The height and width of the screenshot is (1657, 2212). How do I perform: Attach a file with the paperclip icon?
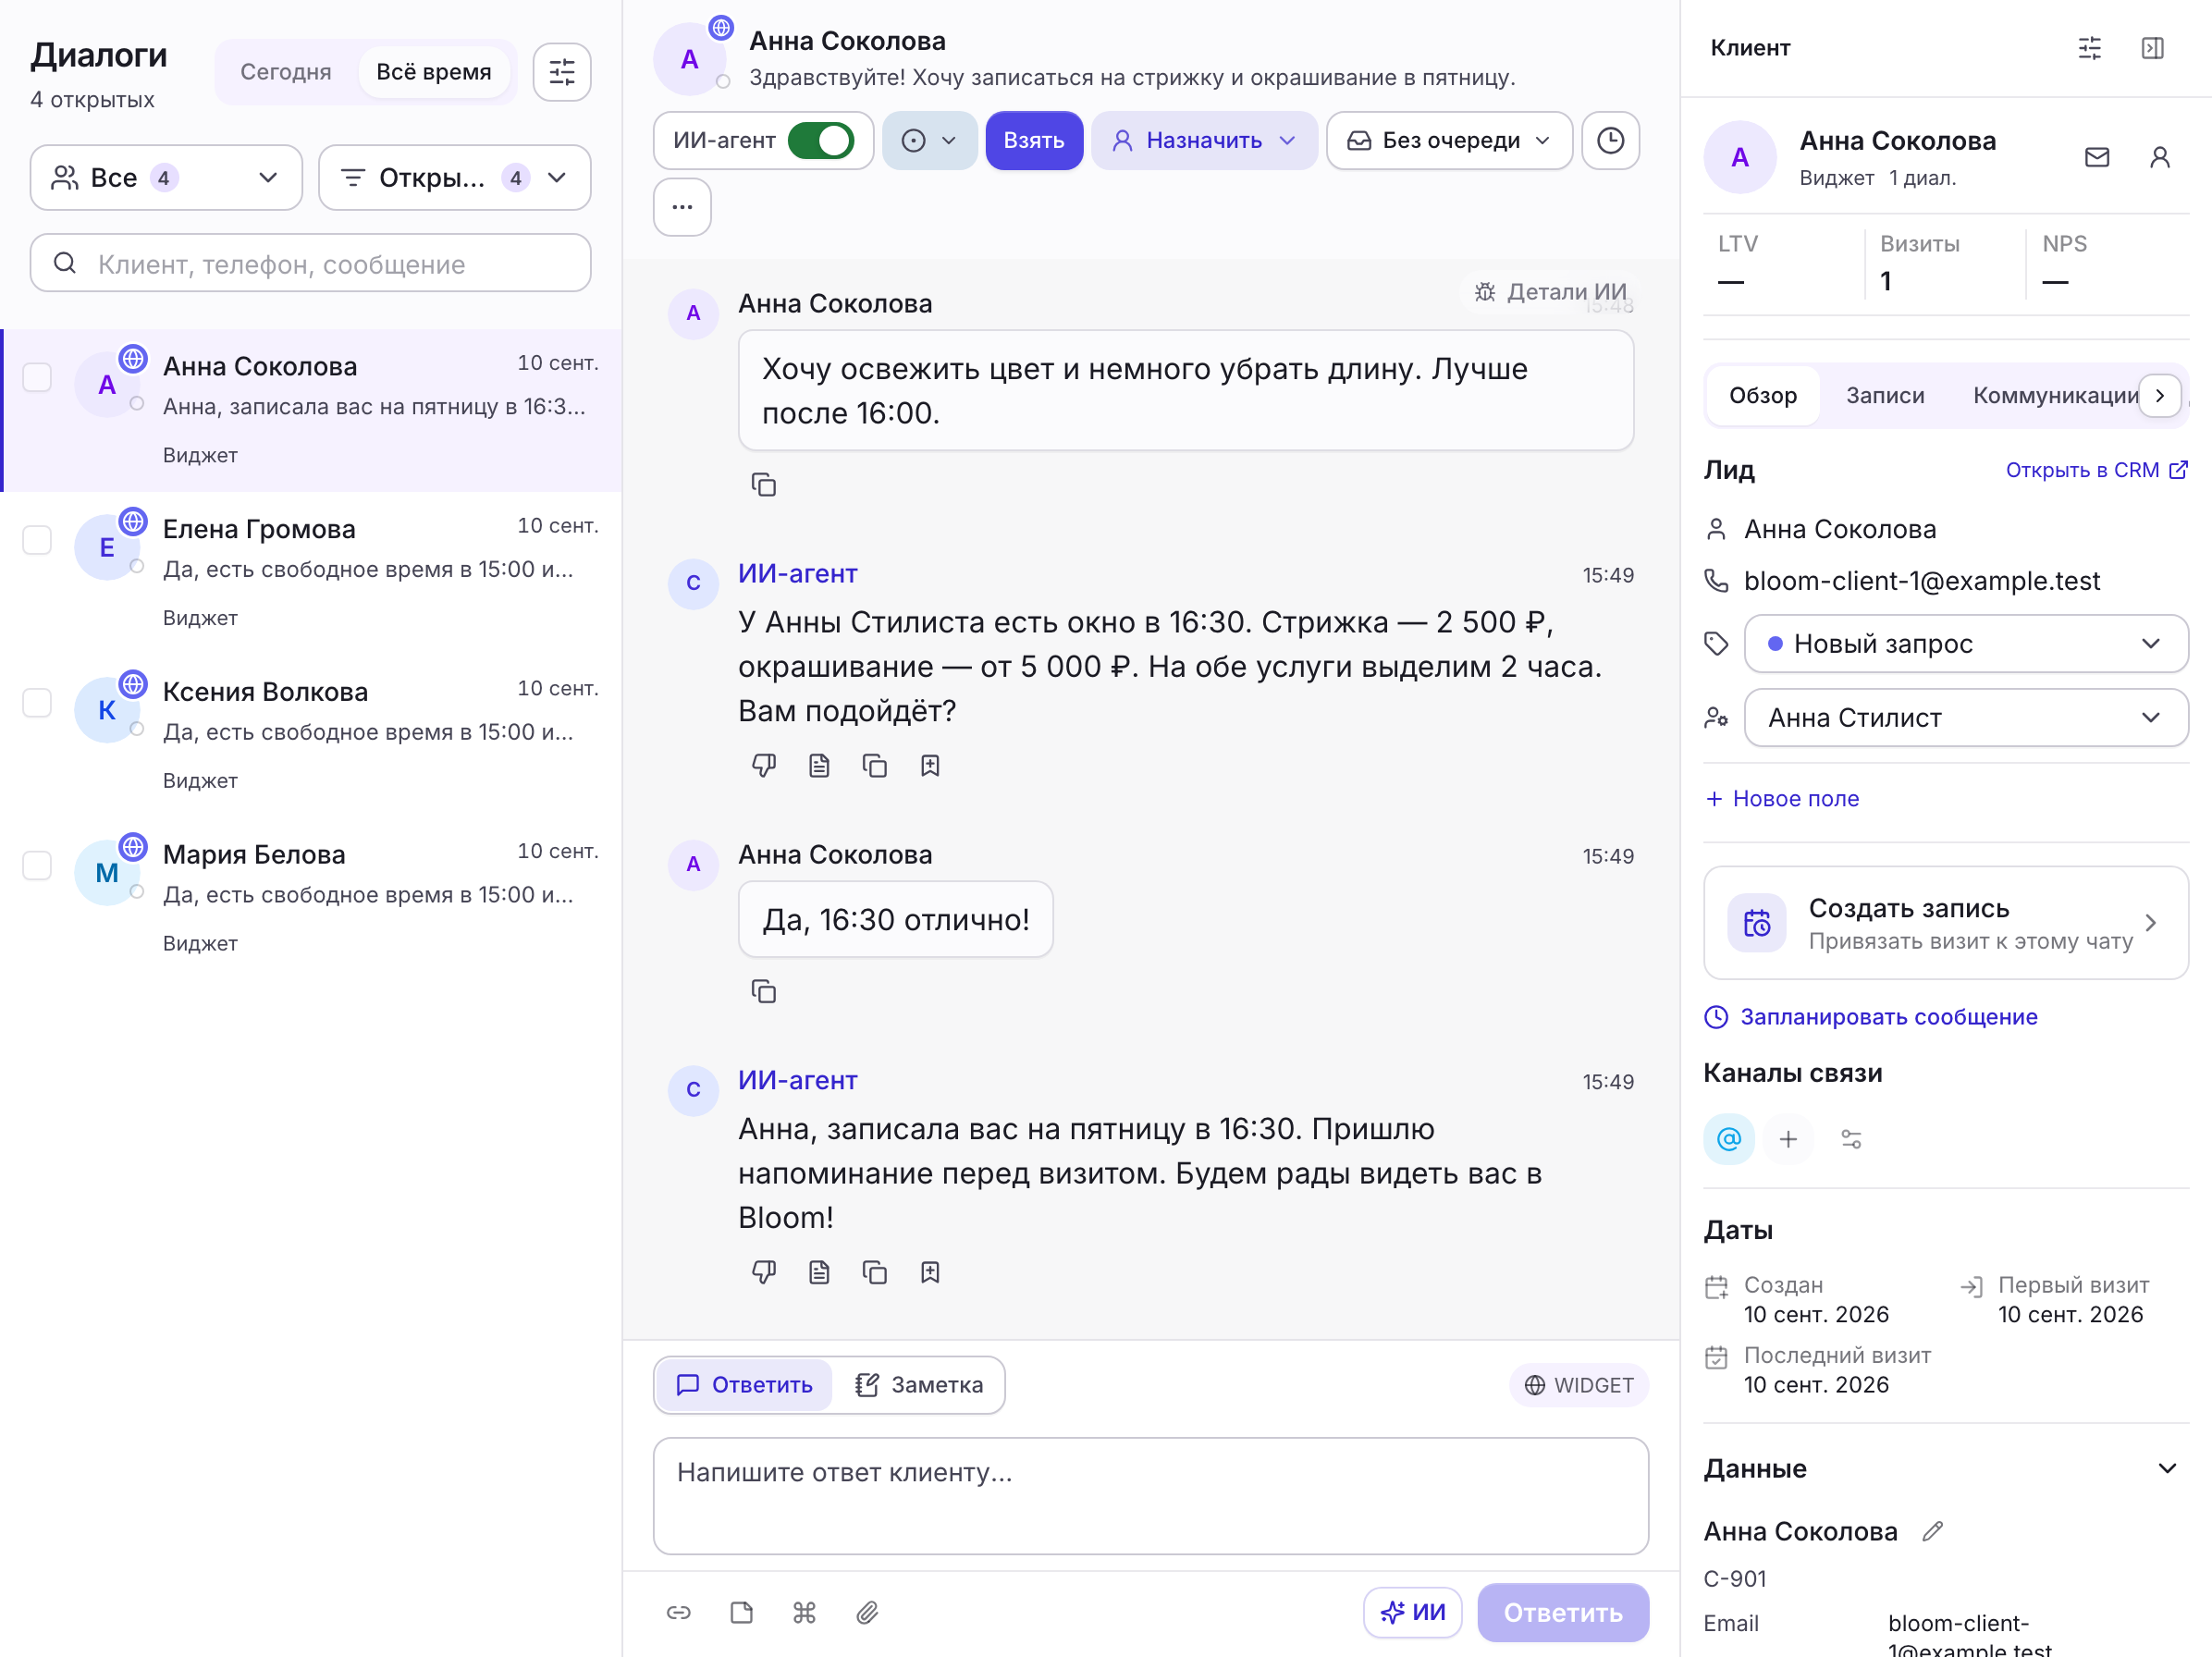coord(867,1612)
